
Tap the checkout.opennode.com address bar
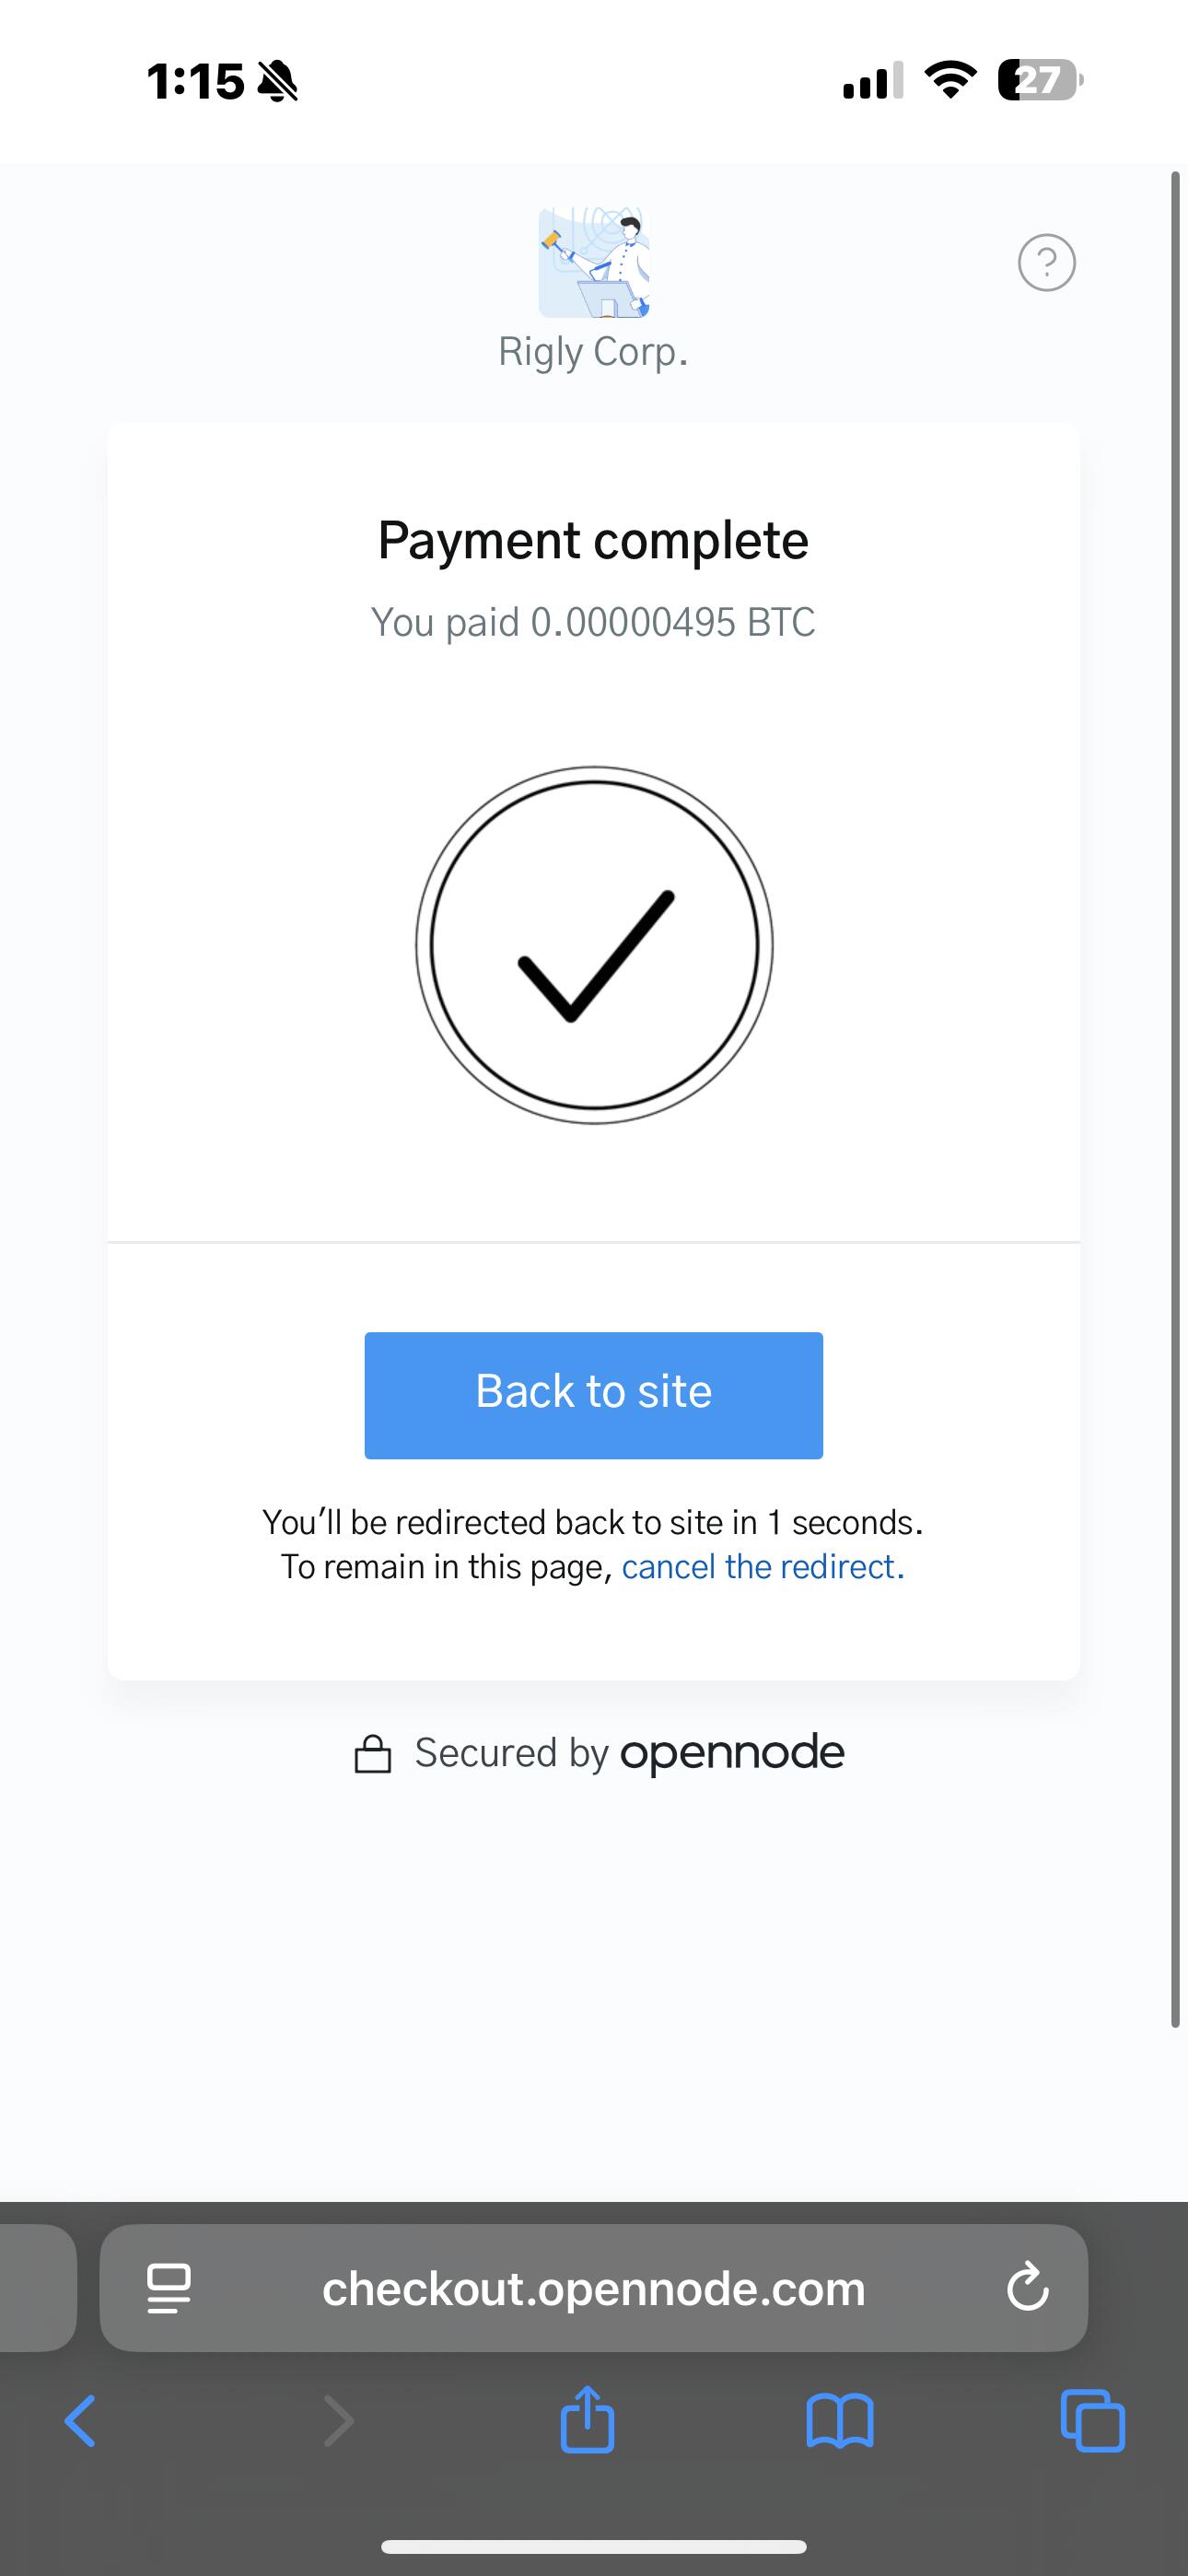(593, 2287)
